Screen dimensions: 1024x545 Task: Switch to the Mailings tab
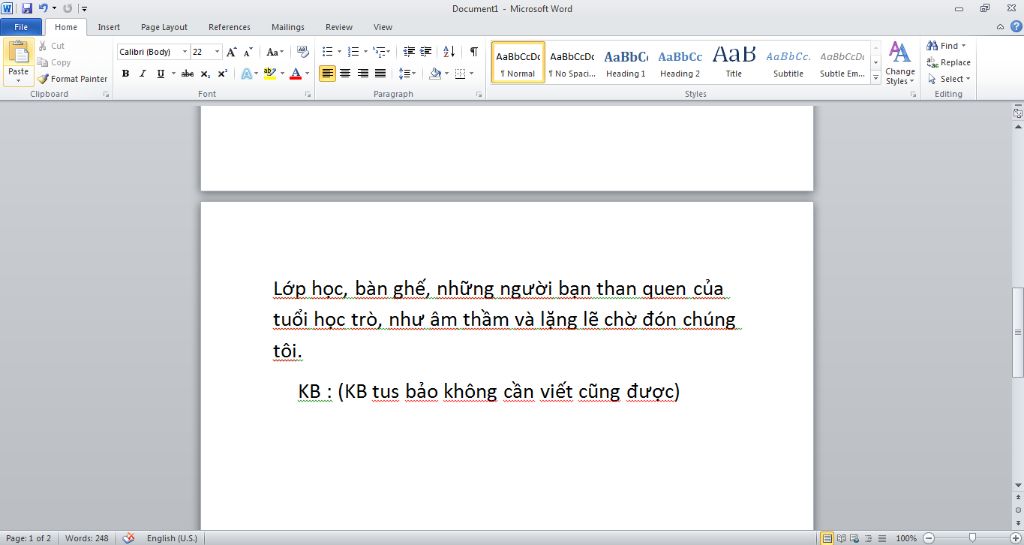pos(288,27)
